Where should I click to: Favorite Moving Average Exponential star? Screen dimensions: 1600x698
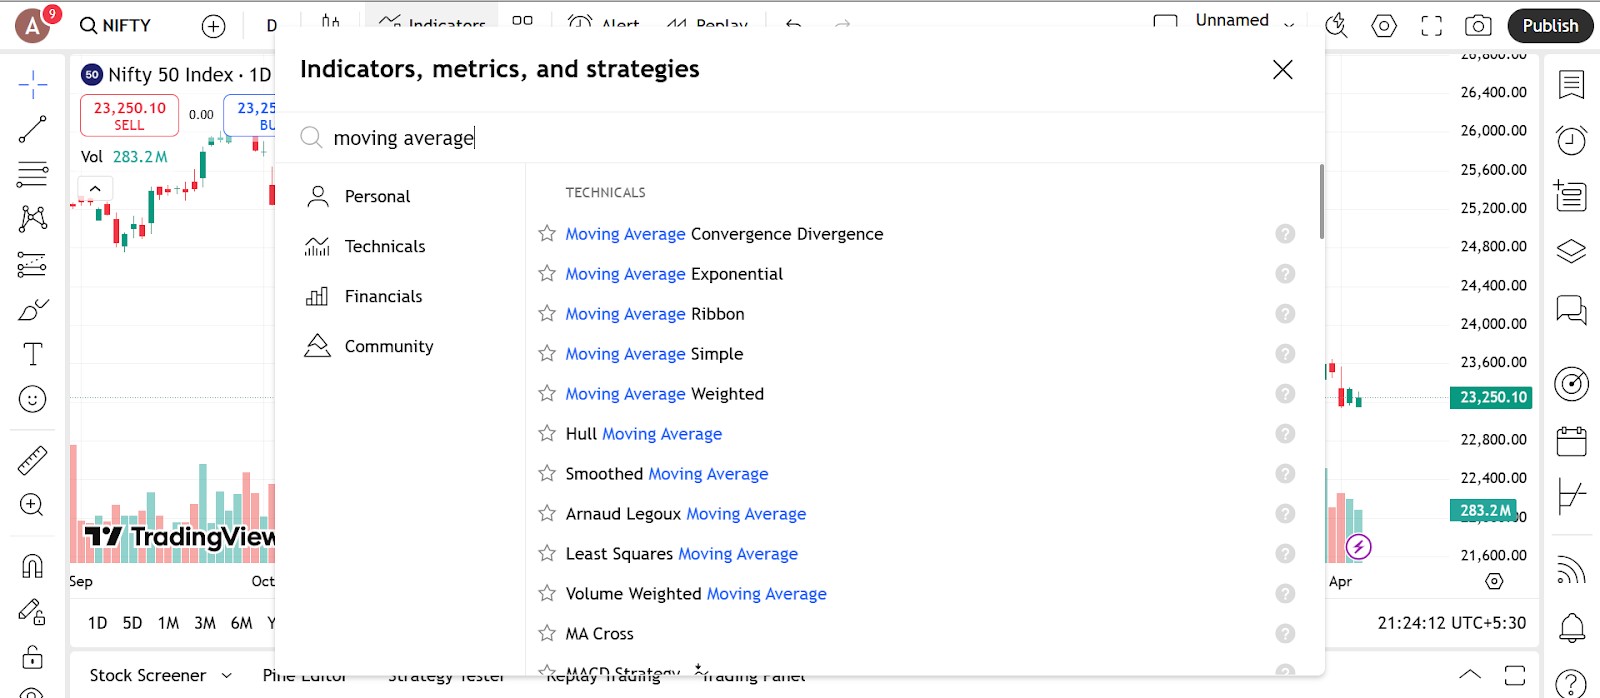[x=547, y=273]
